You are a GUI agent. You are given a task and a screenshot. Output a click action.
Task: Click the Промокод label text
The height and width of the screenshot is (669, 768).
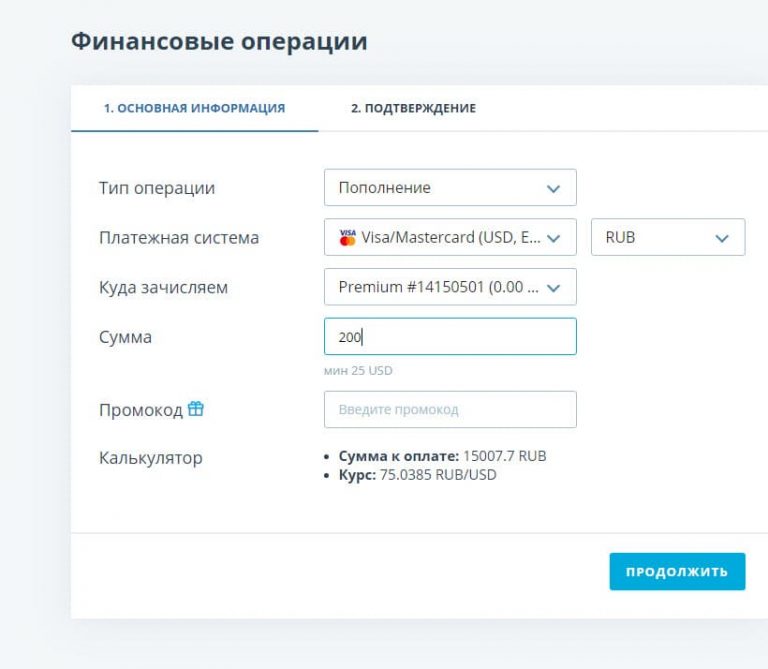click(x=141, y=410)
